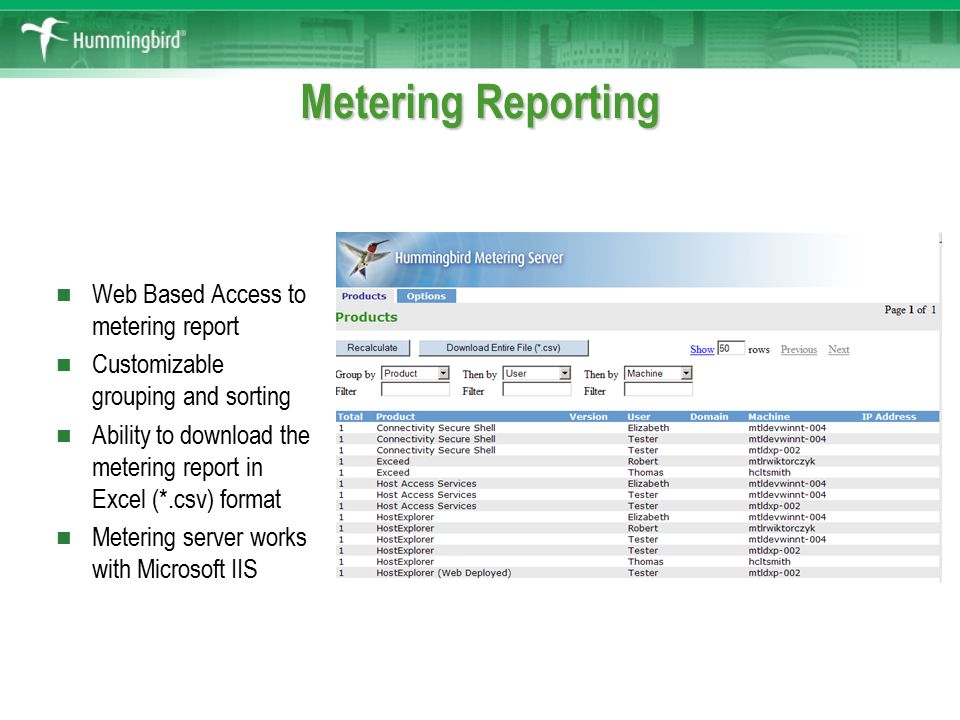The image size is (960, 720).
Task: Click the Show link
Action: (702, 349)
